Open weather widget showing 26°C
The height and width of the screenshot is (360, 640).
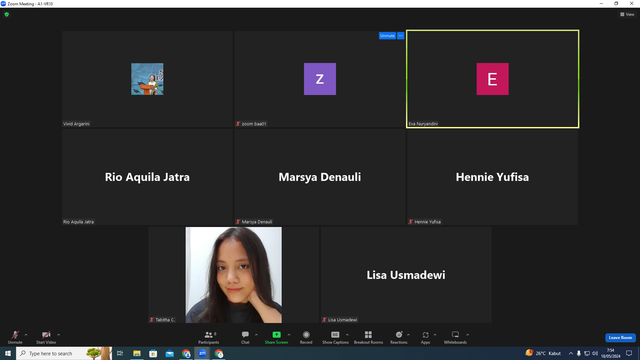click(x=543, y=353)
